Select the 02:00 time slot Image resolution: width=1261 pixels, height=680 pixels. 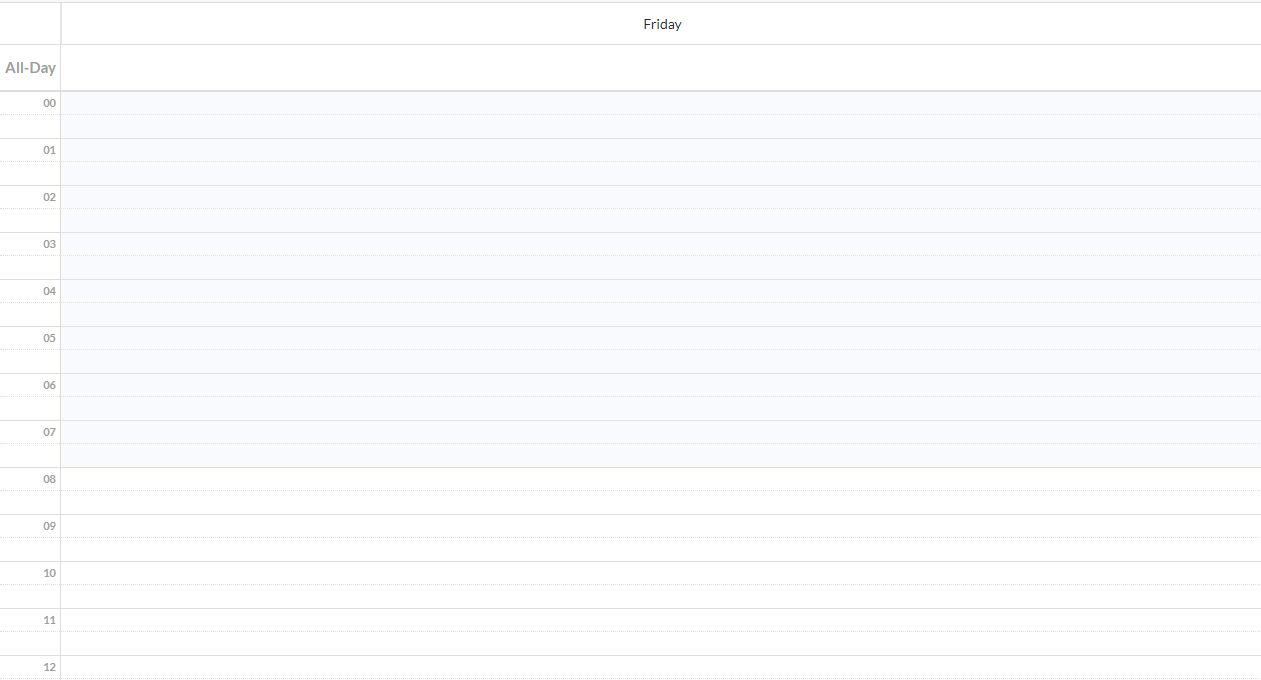pos(661,197)
